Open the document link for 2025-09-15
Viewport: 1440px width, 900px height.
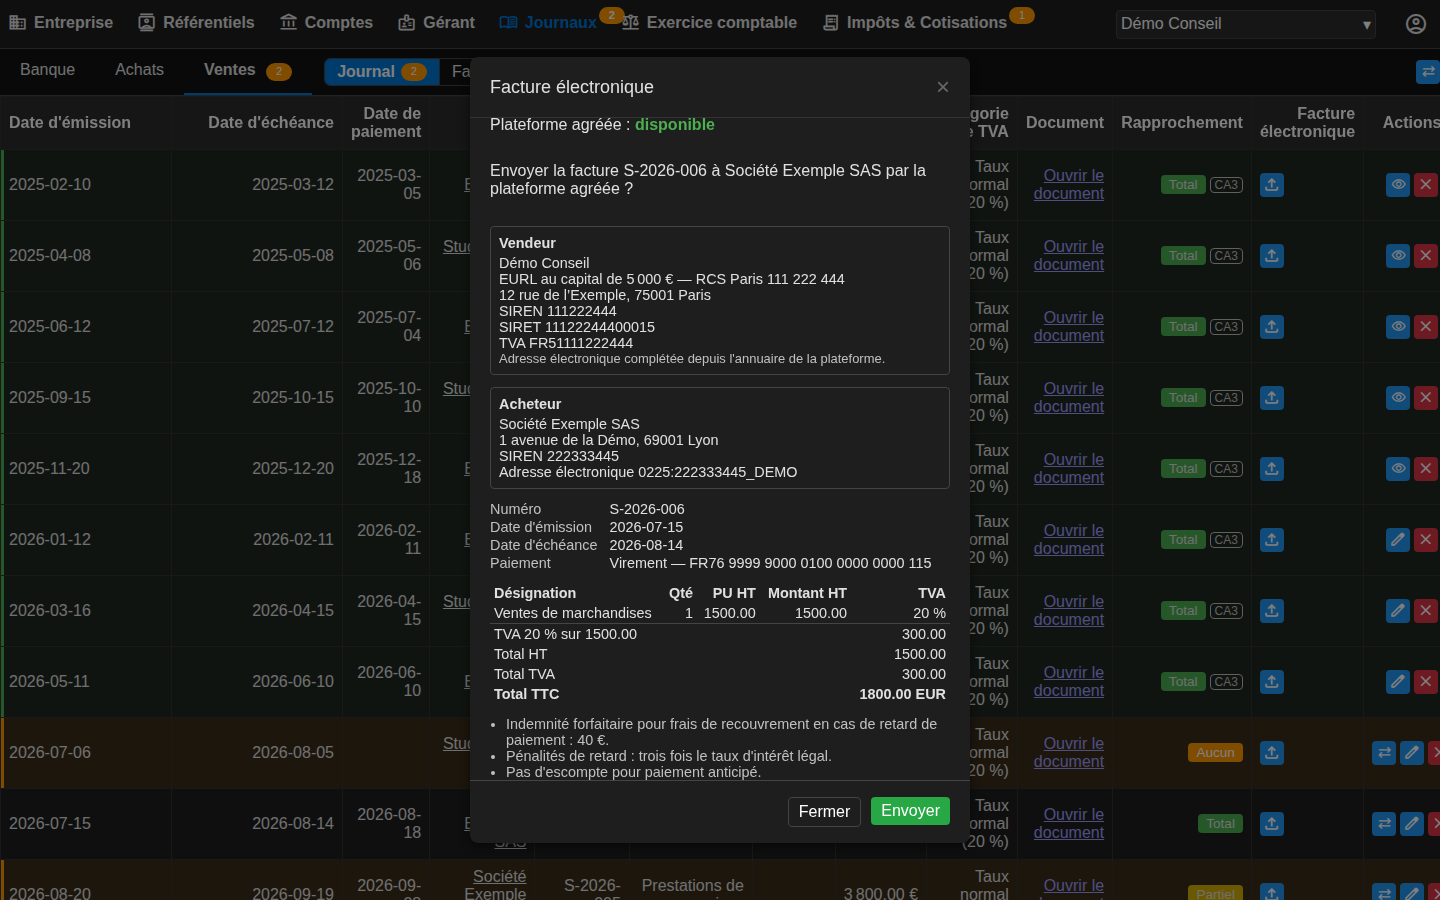tap(1069, 398)
